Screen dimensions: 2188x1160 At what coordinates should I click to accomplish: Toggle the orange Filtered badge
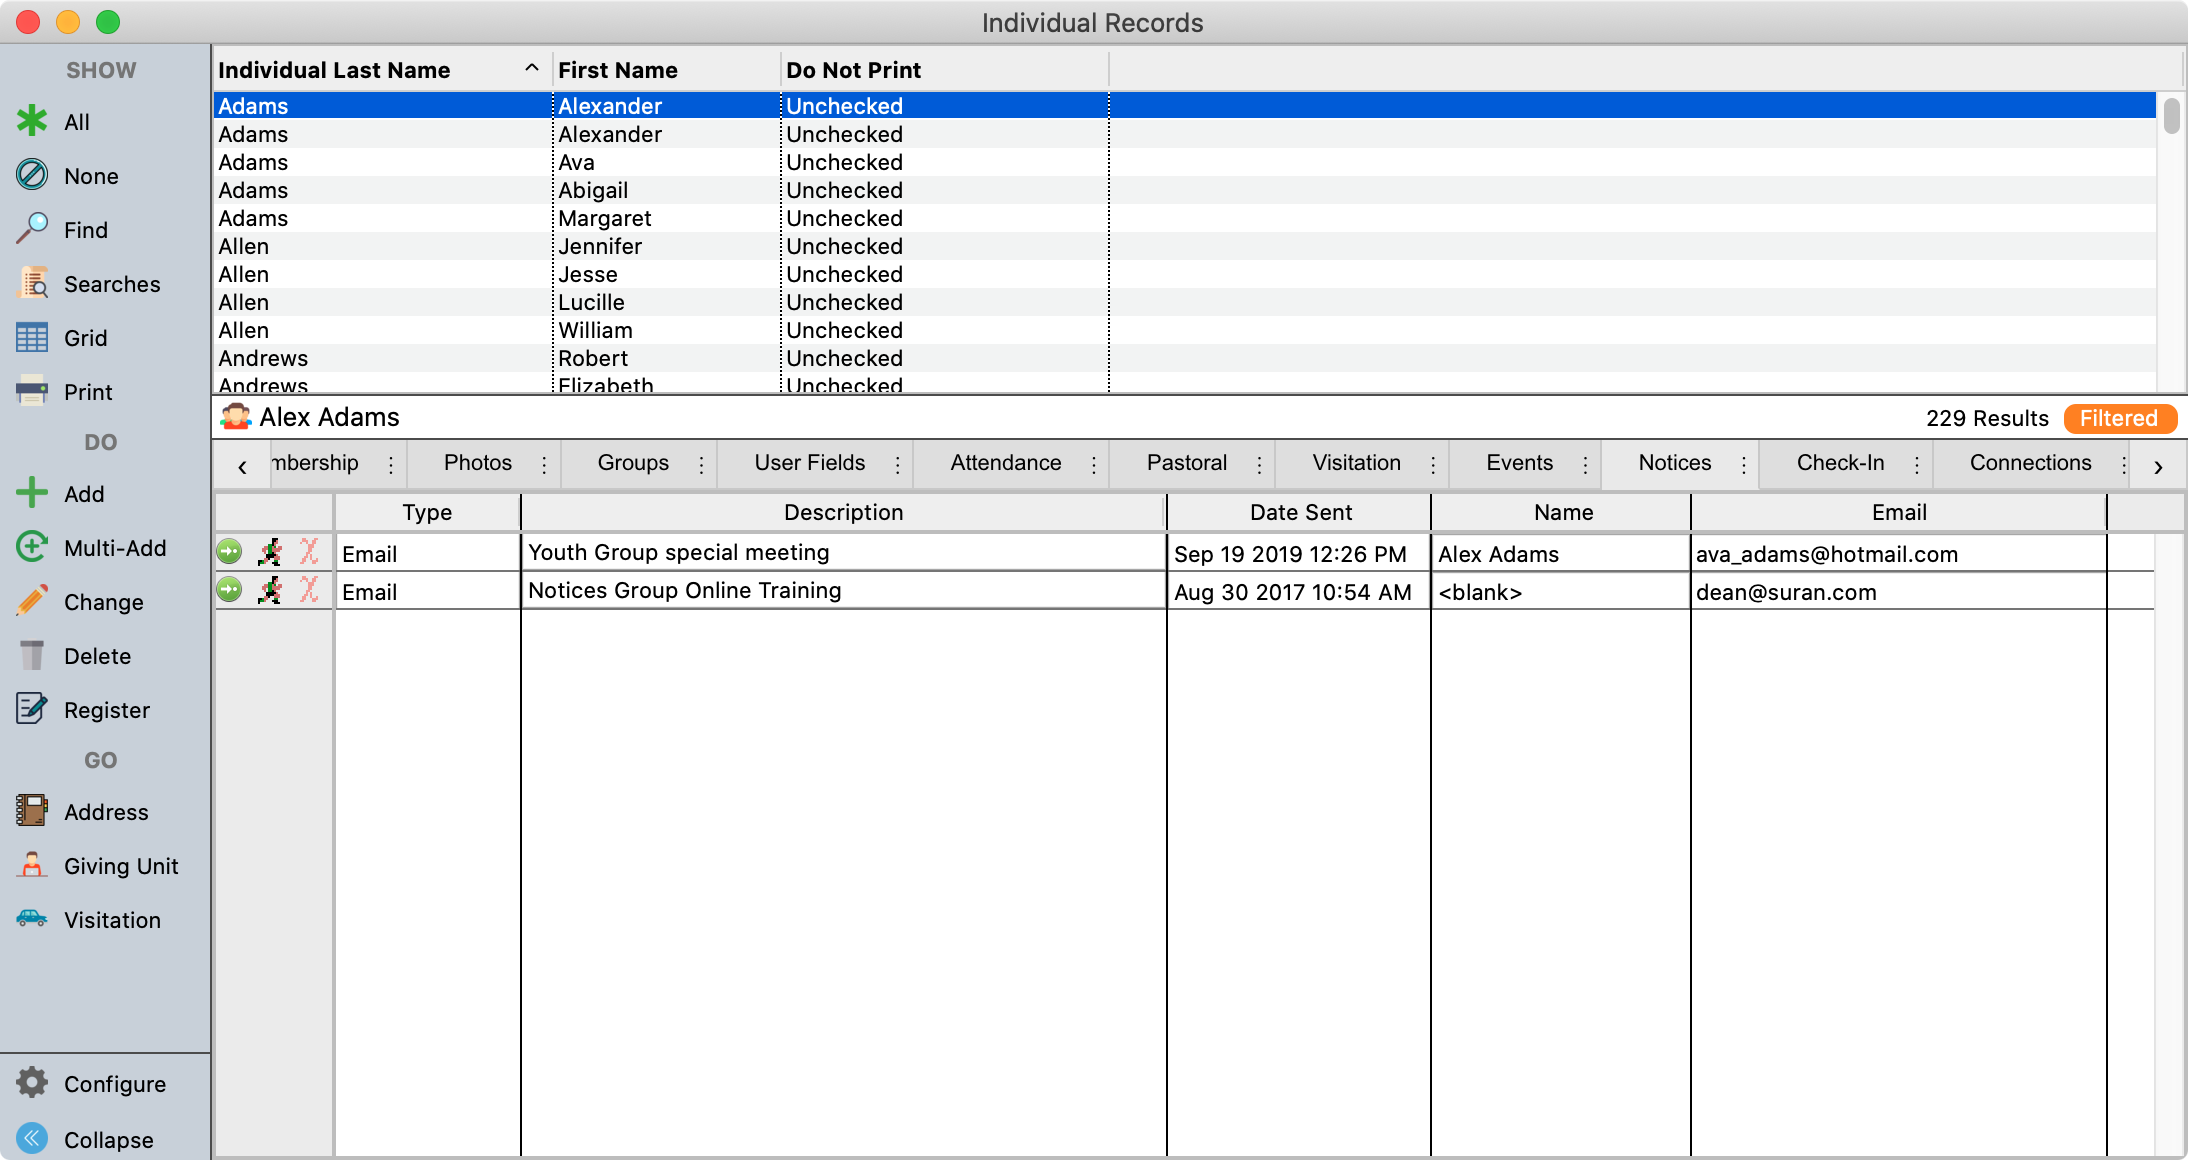click(x=2119, y=418)
